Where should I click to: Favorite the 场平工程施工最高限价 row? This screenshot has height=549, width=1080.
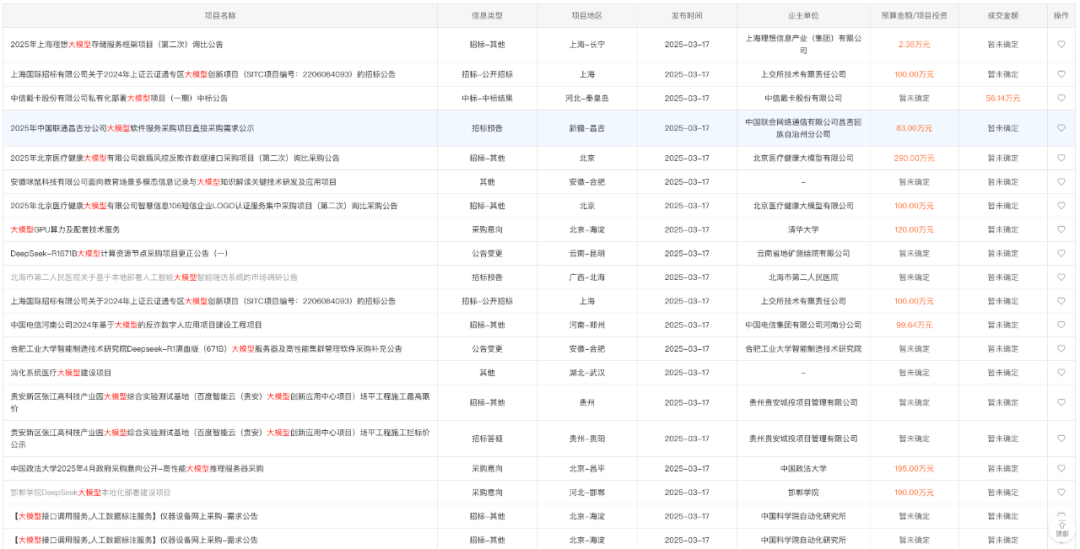(1061, 402)
